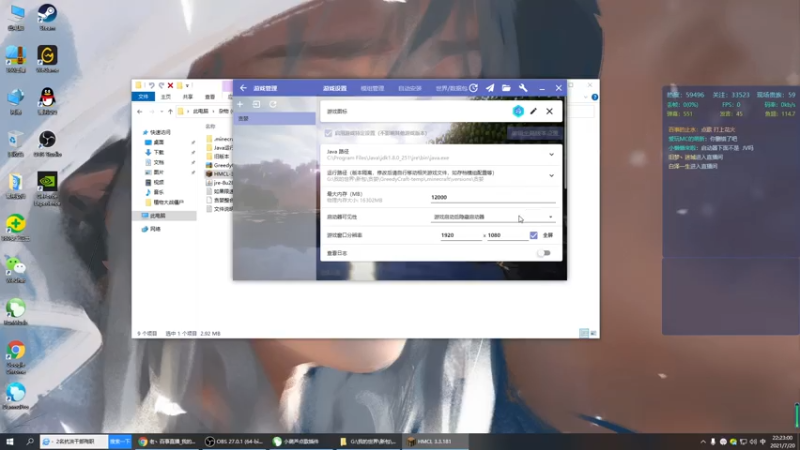Open Explorer's recent locations dropdown
The height and width of the screenshot is (450, 800).
click(x=161, y=111)
